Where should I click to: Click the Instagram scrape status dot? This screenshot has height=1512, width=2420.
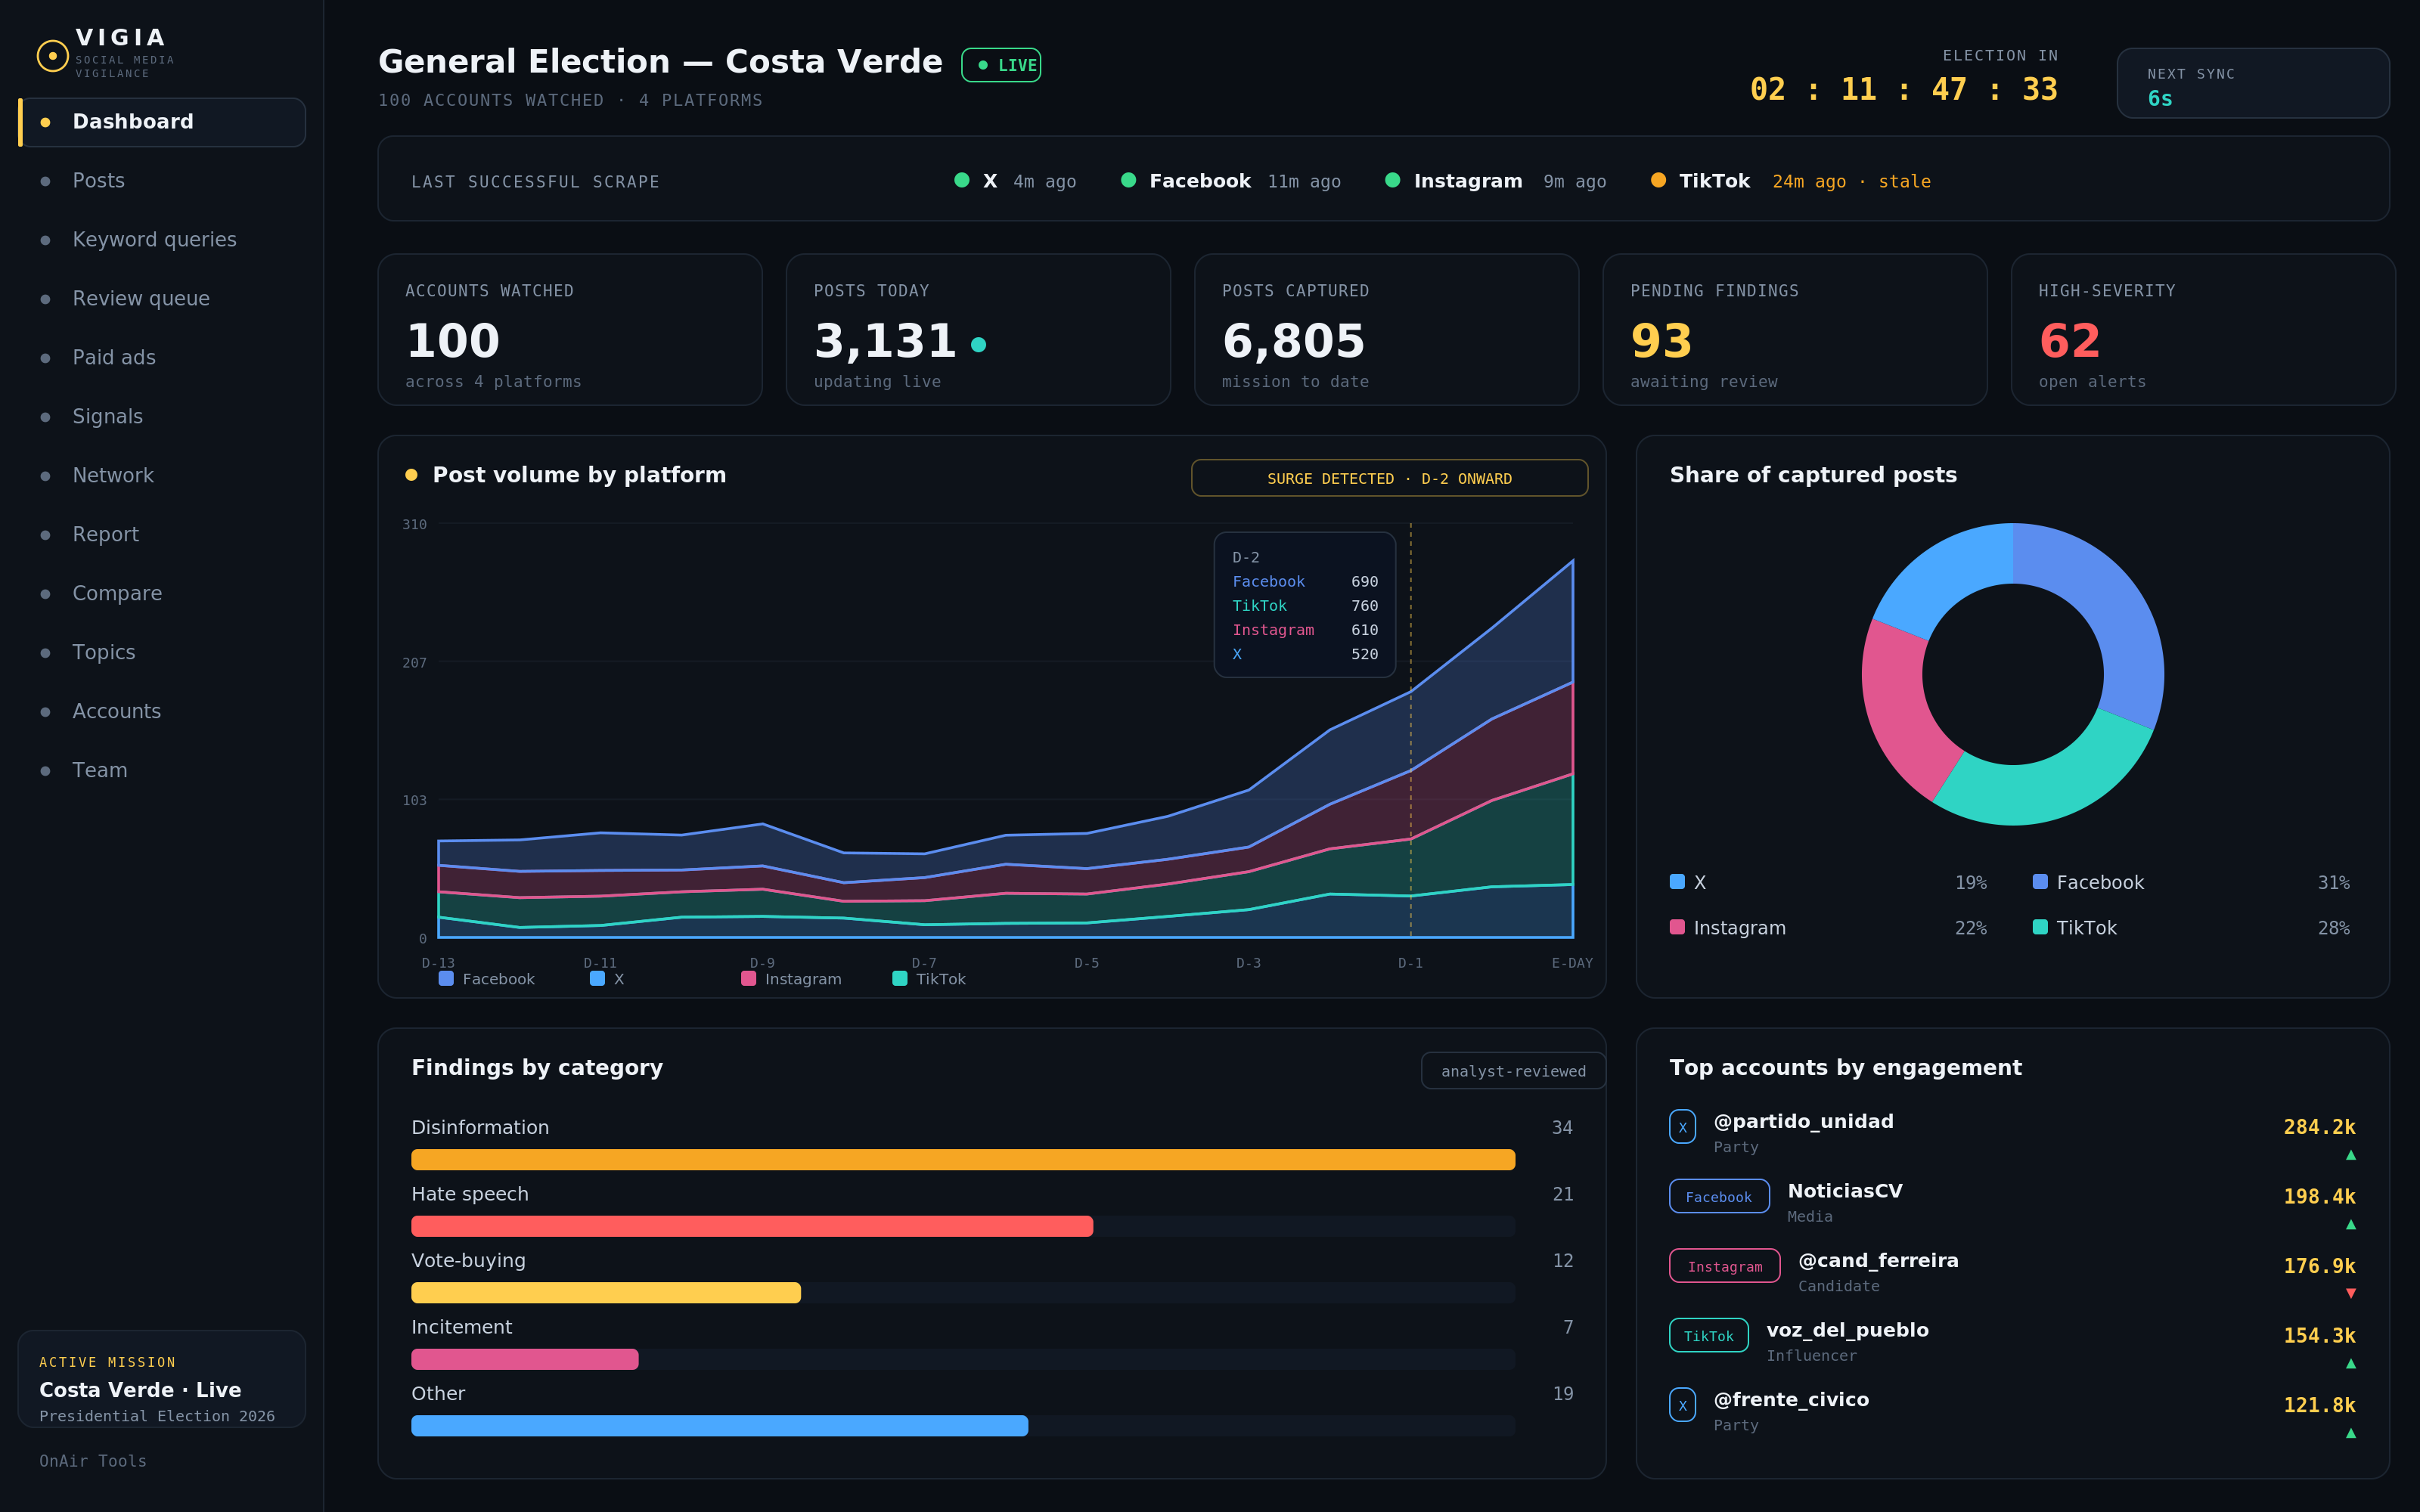point(1392,180)
